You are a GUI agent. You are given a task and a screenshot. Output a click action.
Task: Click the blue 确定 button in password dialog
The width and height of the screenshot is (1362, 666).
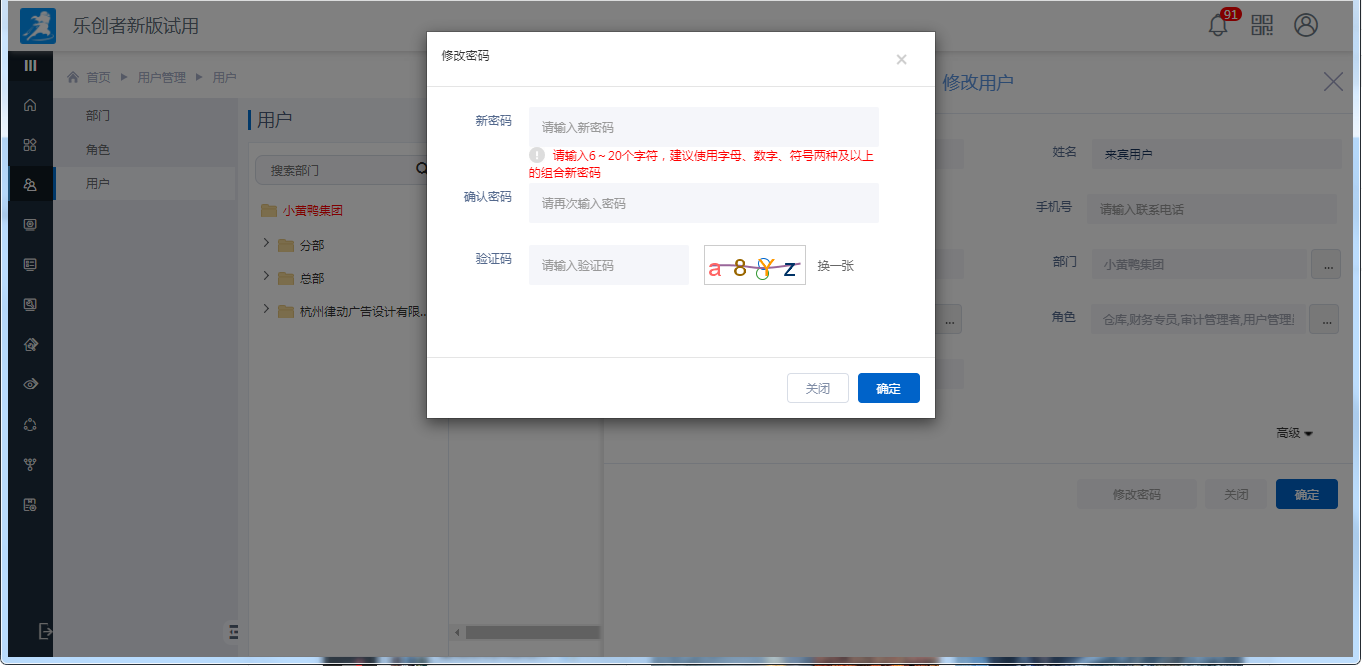[888, 388]
